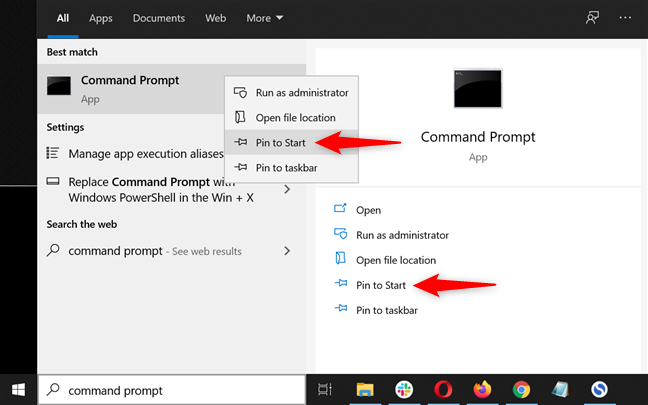Click the folder icon beside details pane Open file location
Image resolution: width=648 pixels, height=405 pixels.
click(x=340, y=258)
